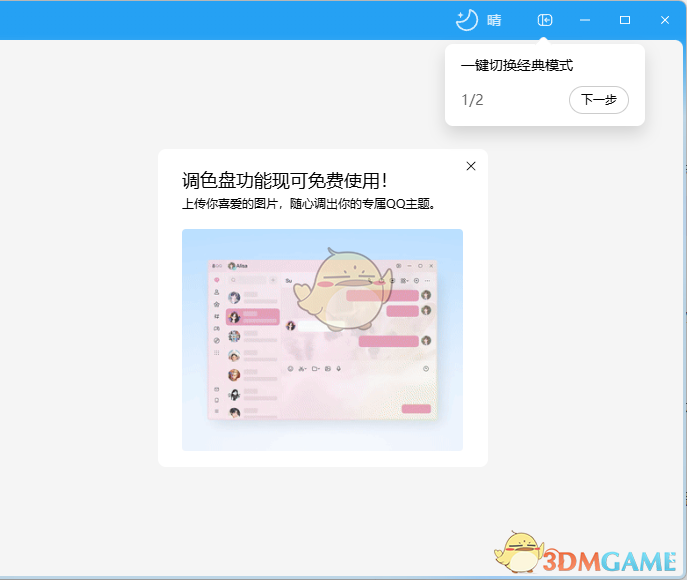
Task: Click the moon weather icon
Action: (467, 20)
